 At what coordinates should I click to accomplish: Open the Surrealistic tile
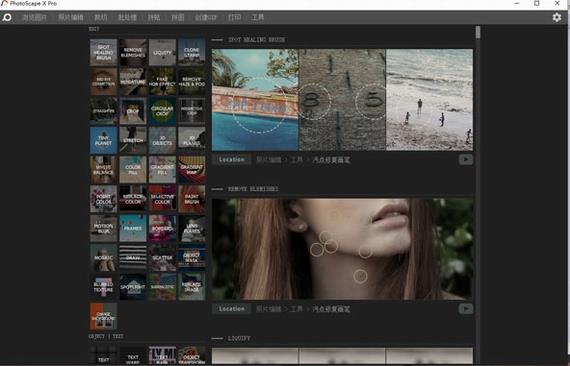coord(162,287)
